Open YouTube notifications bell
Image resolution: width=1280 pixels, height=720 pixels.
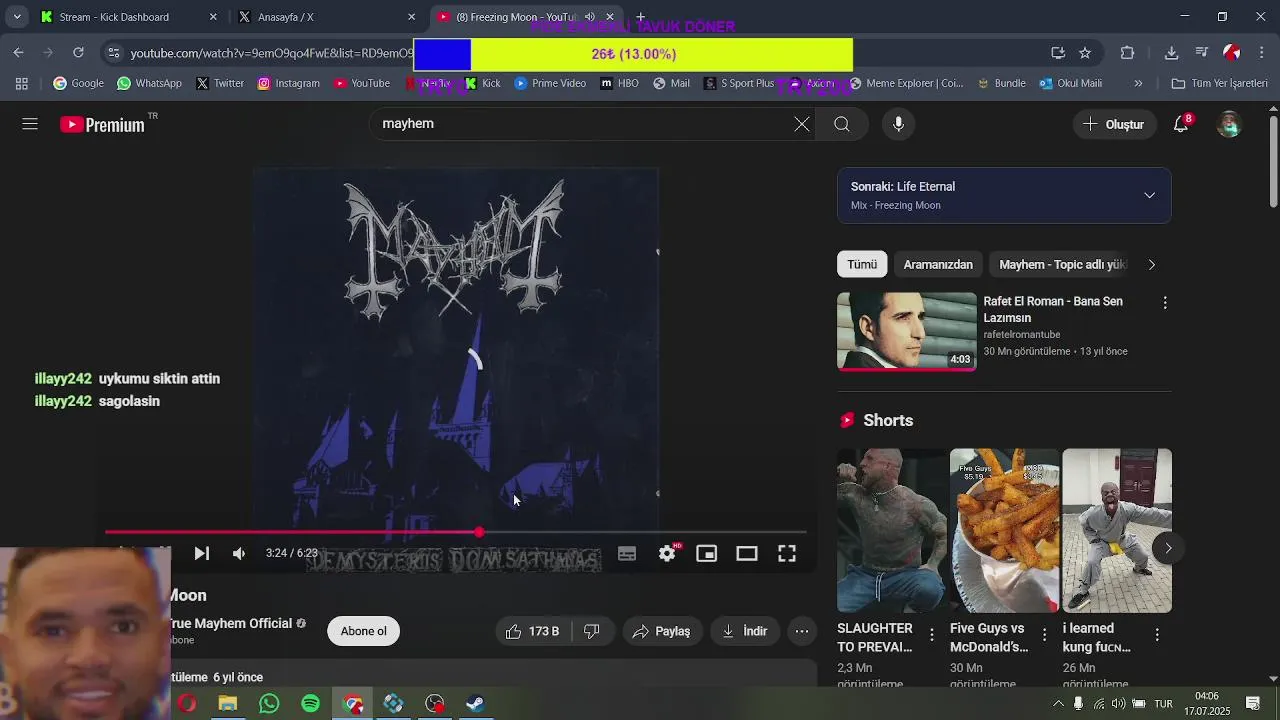pos(1181,124)
